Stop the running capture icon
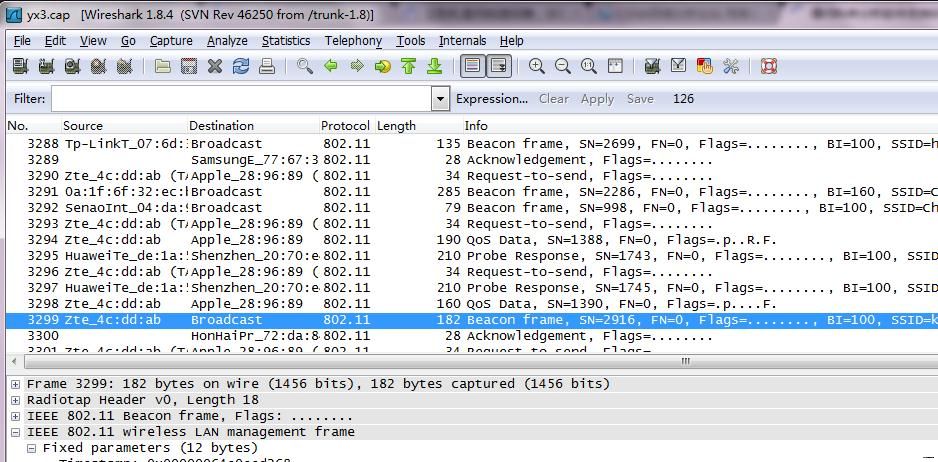The image size is (938, 462). [98, 66]
